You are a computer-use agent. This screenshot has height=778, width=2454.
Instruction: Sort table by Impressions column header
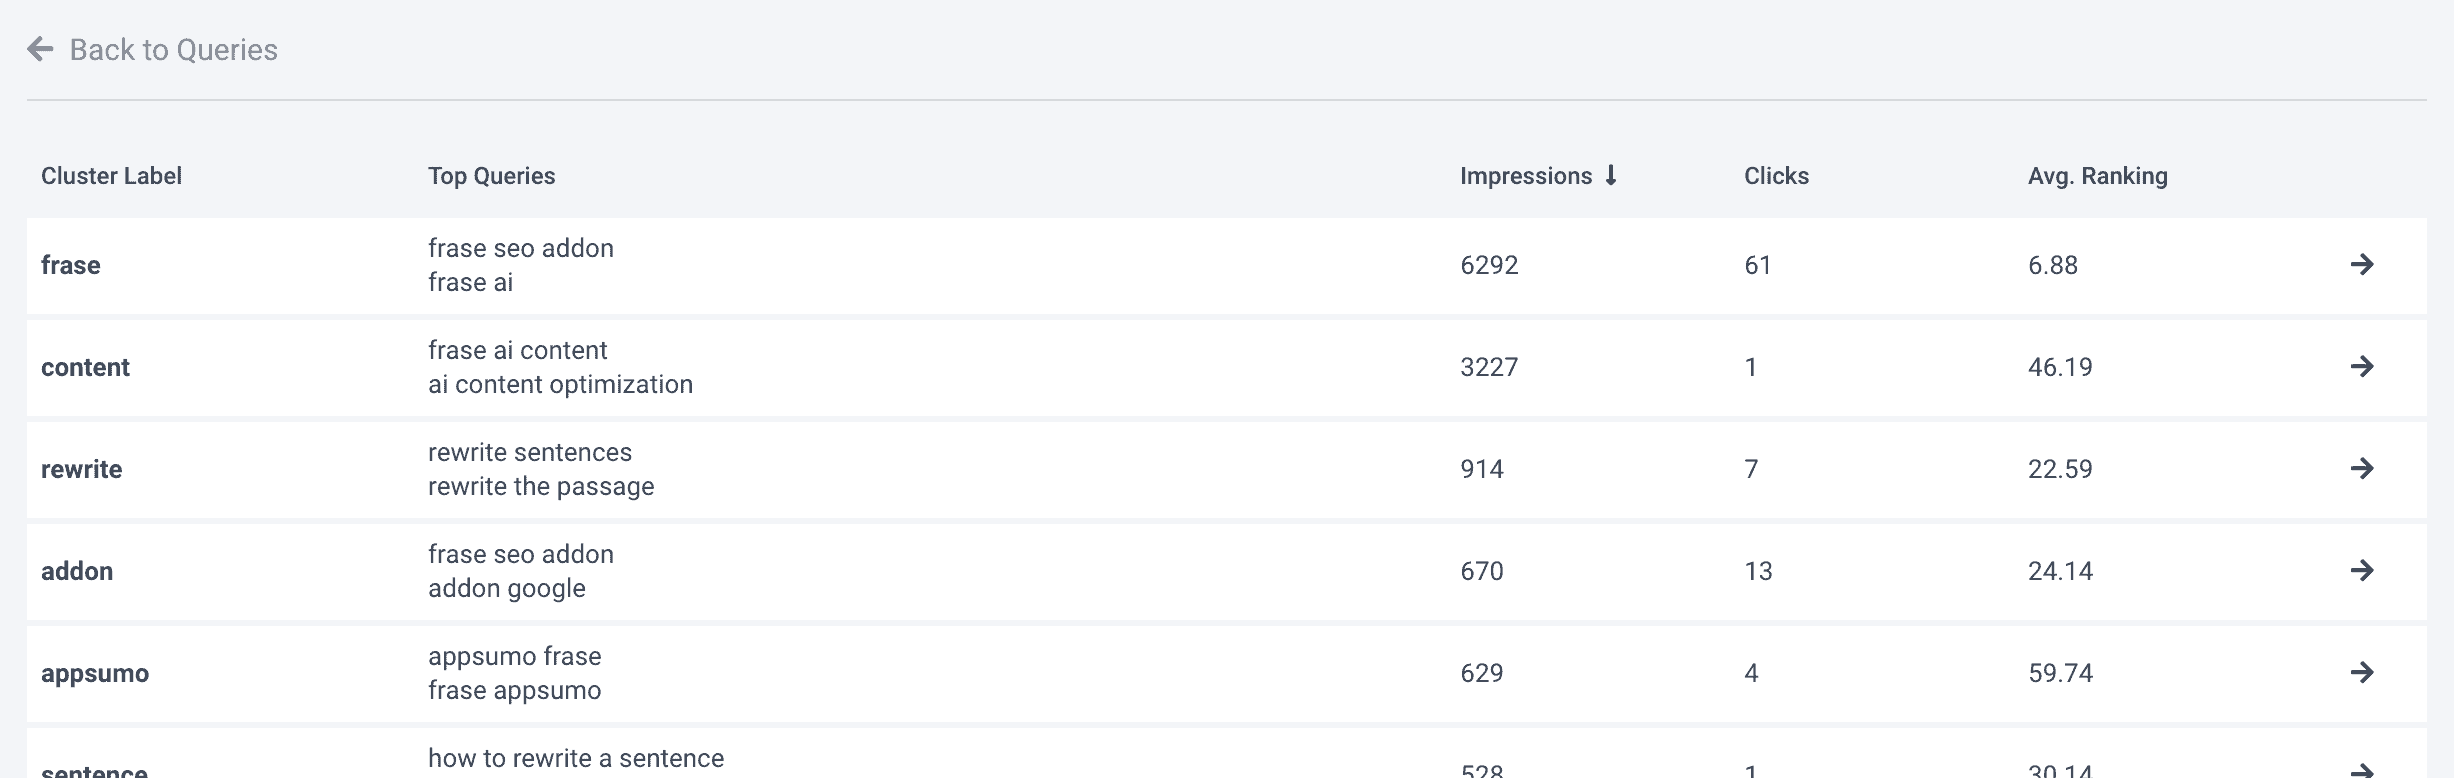click(x=1525, y=176)
